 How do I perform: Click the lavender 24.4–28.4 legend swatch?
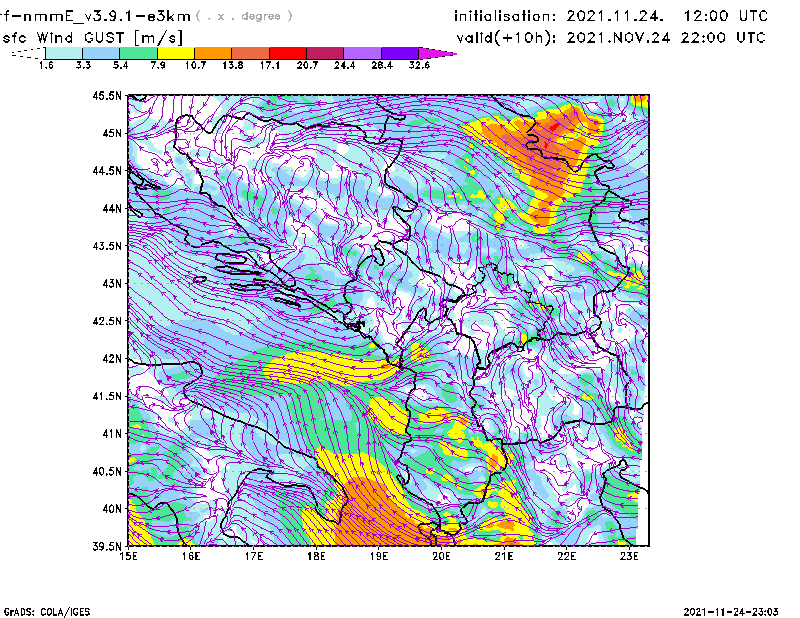pyautogui.click(x=363, y=53)
